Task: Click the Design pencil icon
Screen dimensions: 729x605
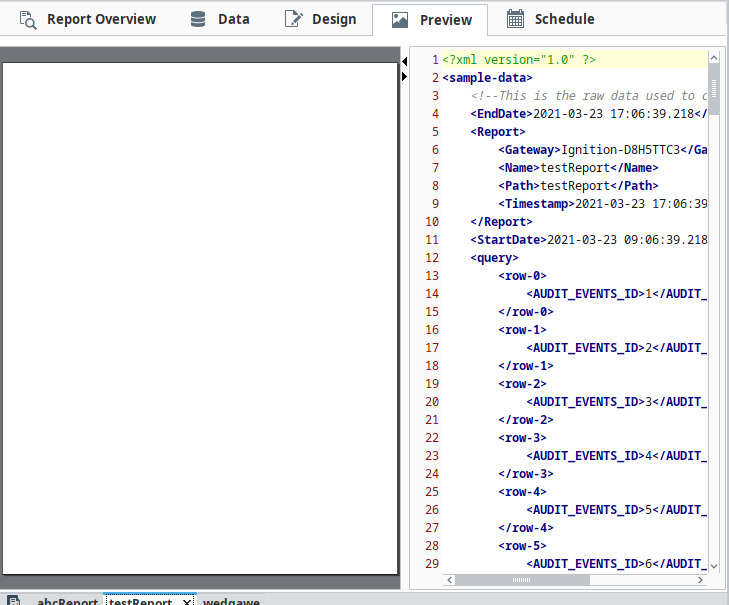Action: pyautogui.click(x=293, y=19)
